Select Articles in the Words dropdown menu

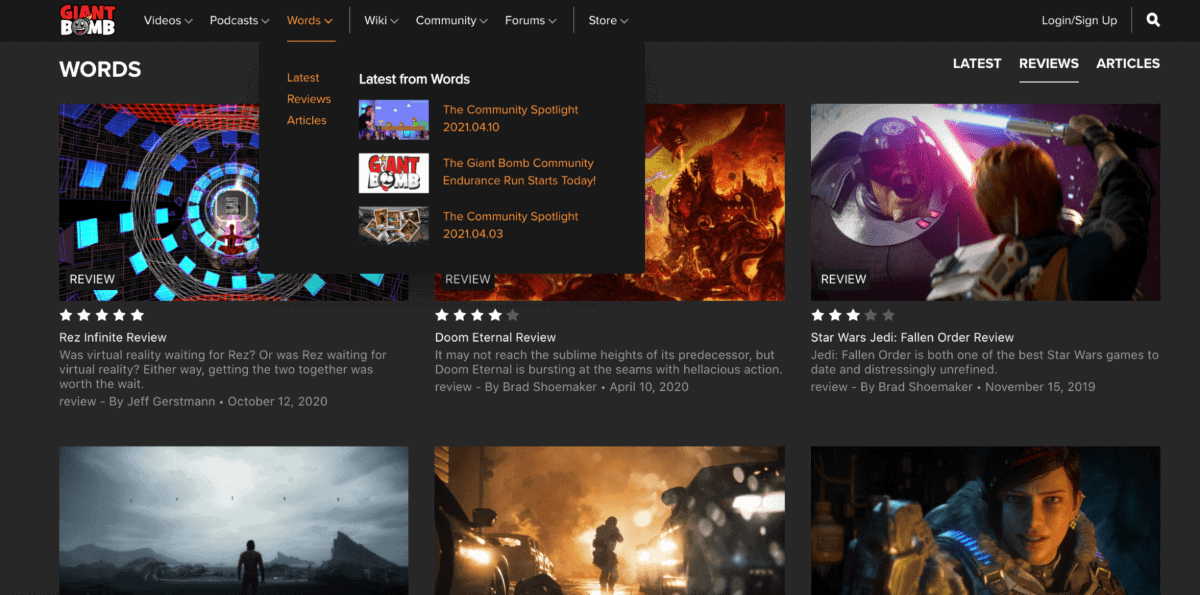click(x=307, y=119)
